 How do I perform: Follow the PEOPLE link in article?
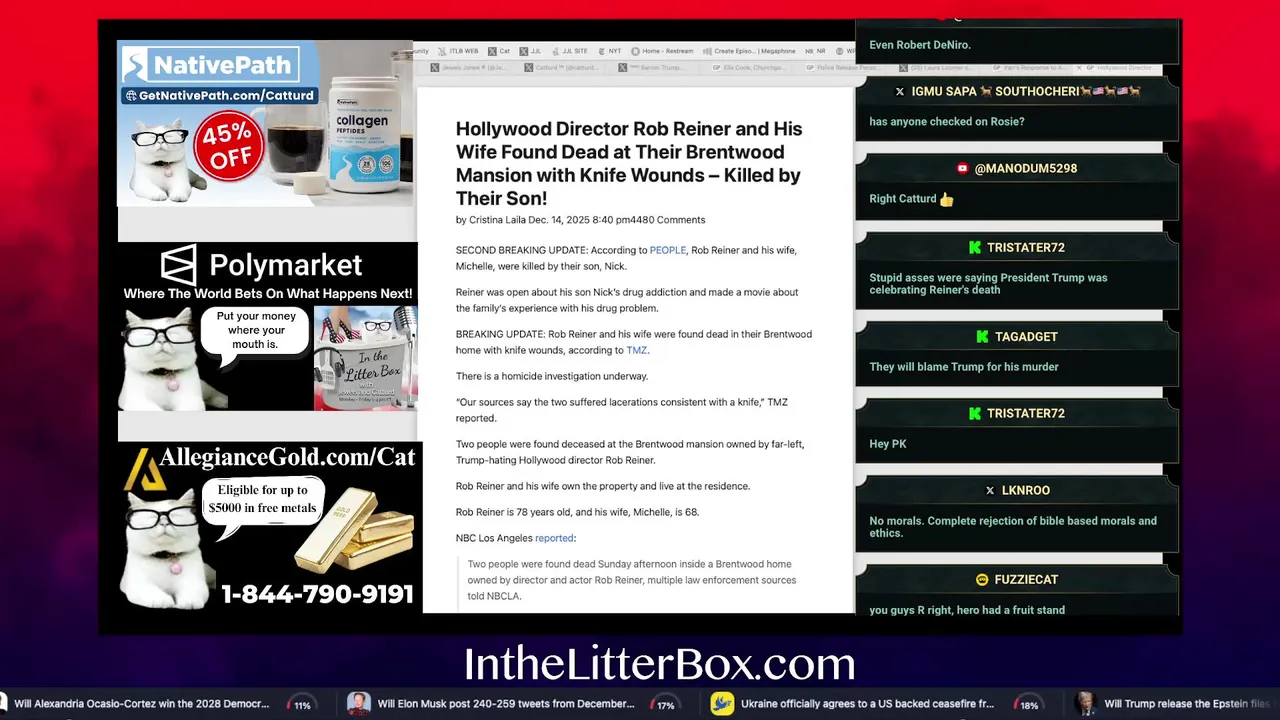[x=668, y=250]
